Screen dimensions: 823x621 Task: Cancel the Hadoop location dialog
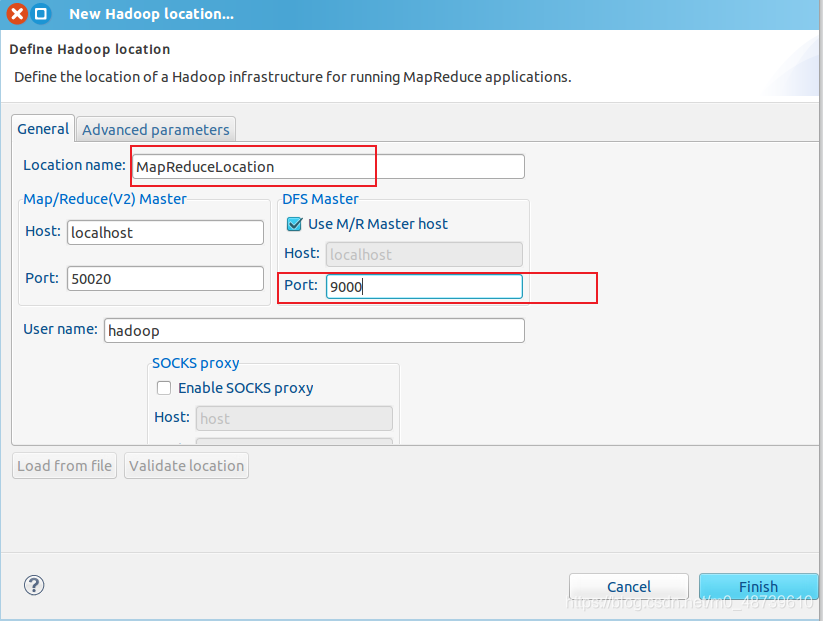629,586
